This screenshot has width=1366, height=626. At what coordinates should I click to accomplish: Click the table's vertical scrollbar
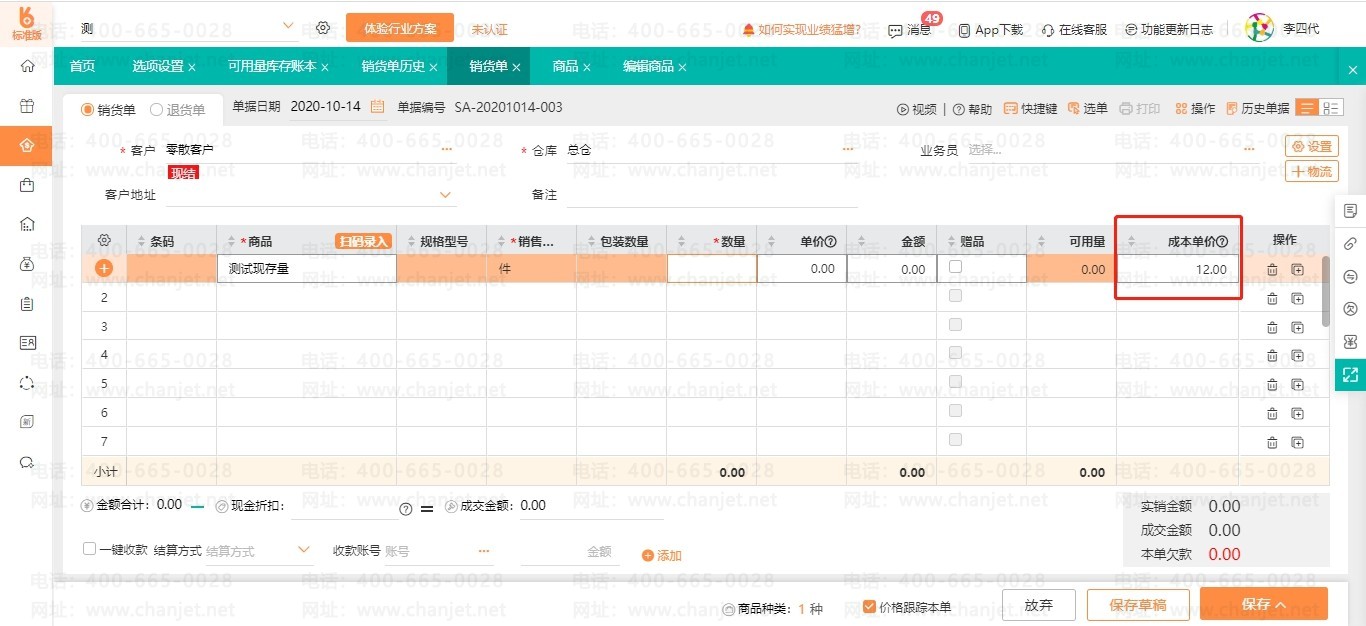pos(1326,290)
